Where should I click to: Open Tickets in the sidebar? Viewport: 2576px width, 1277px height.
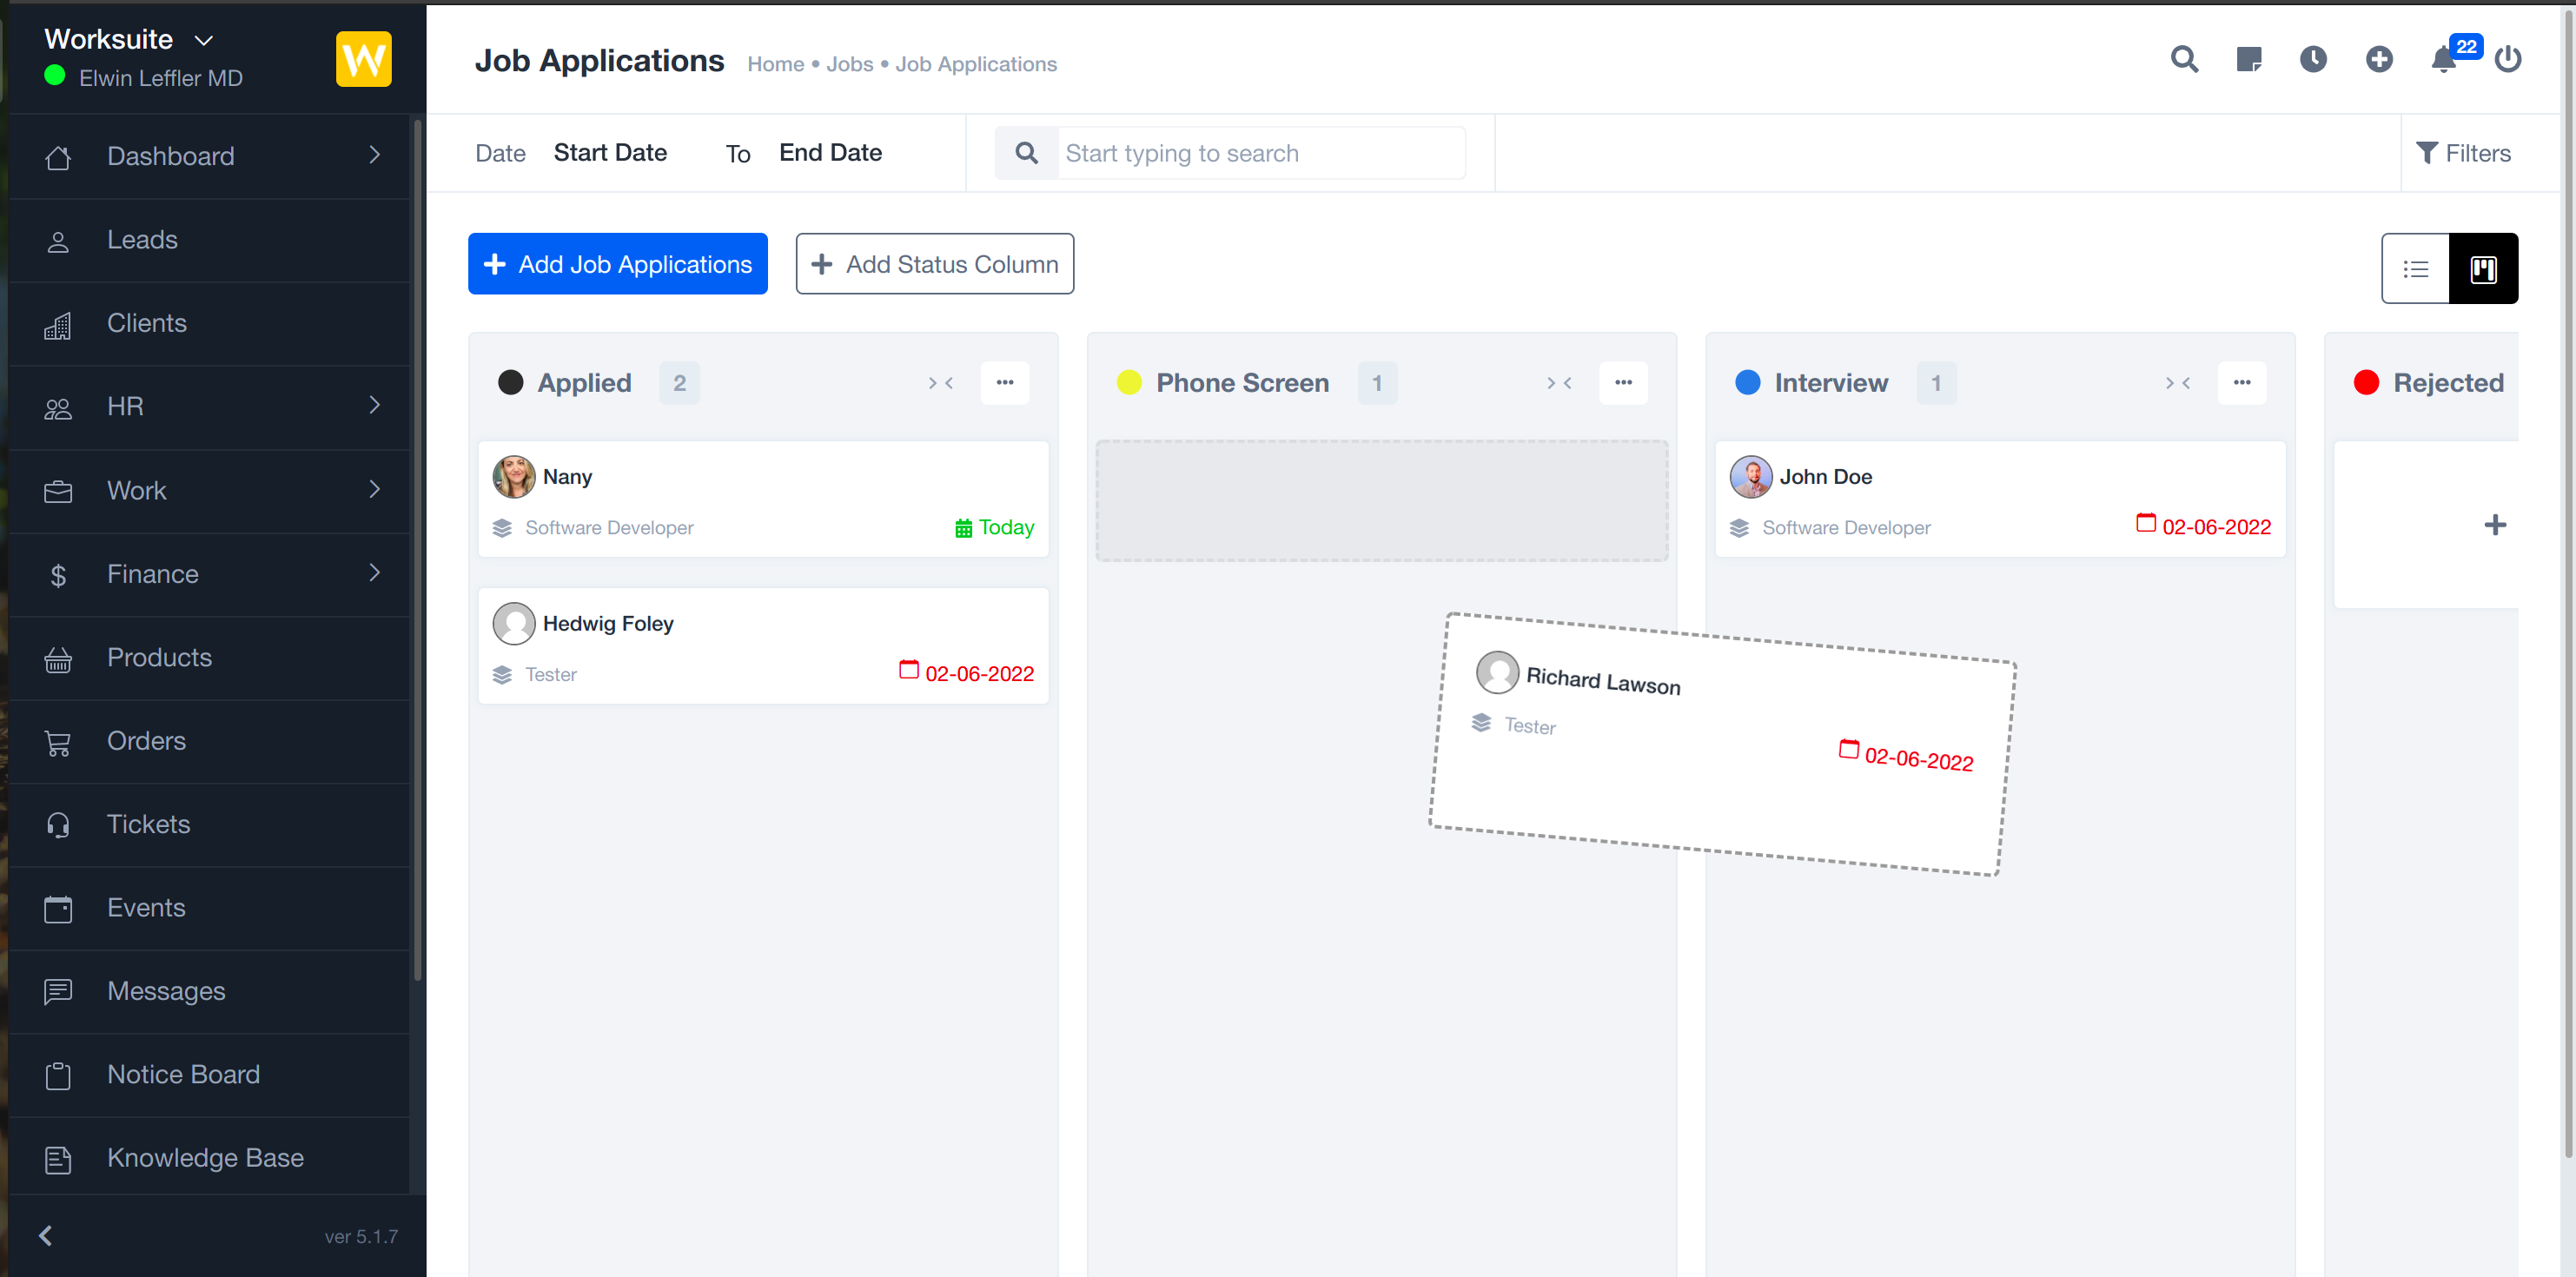[148, 824]
